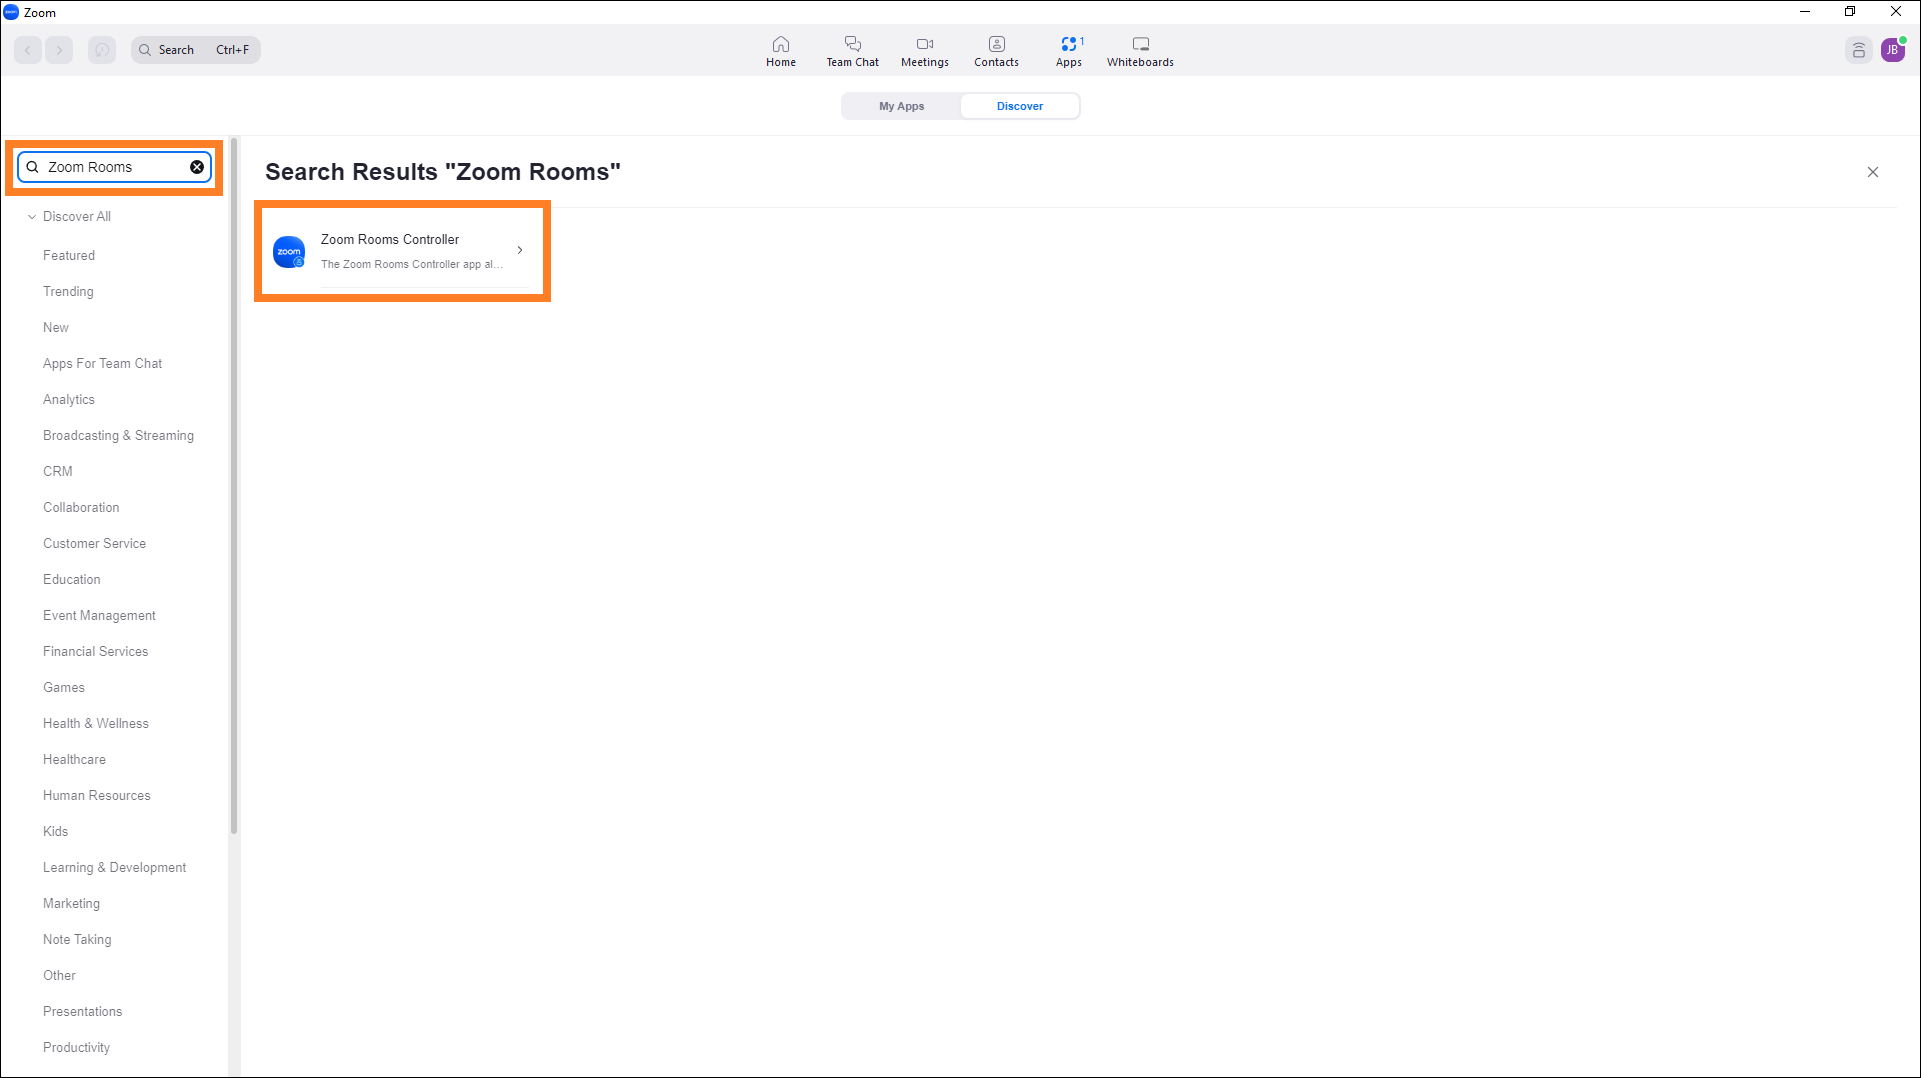Open the Health & Wellness category
The width and height of the screenshot is (1921, 1078).
[x=96, y=723]
